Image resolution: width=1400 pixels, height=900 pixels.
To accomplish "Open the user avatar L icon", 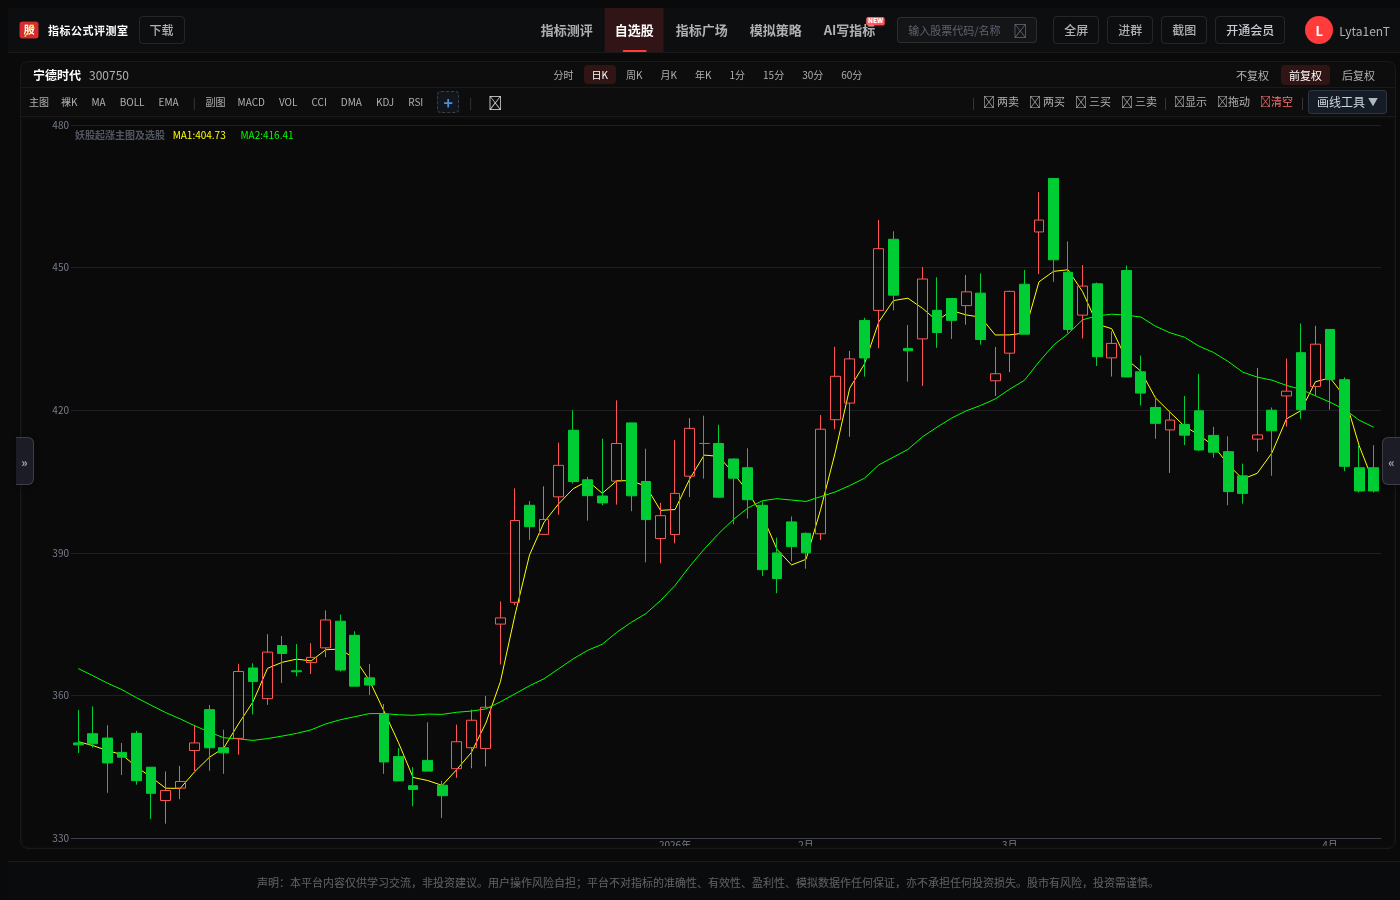I will (x=1319, y=31).
